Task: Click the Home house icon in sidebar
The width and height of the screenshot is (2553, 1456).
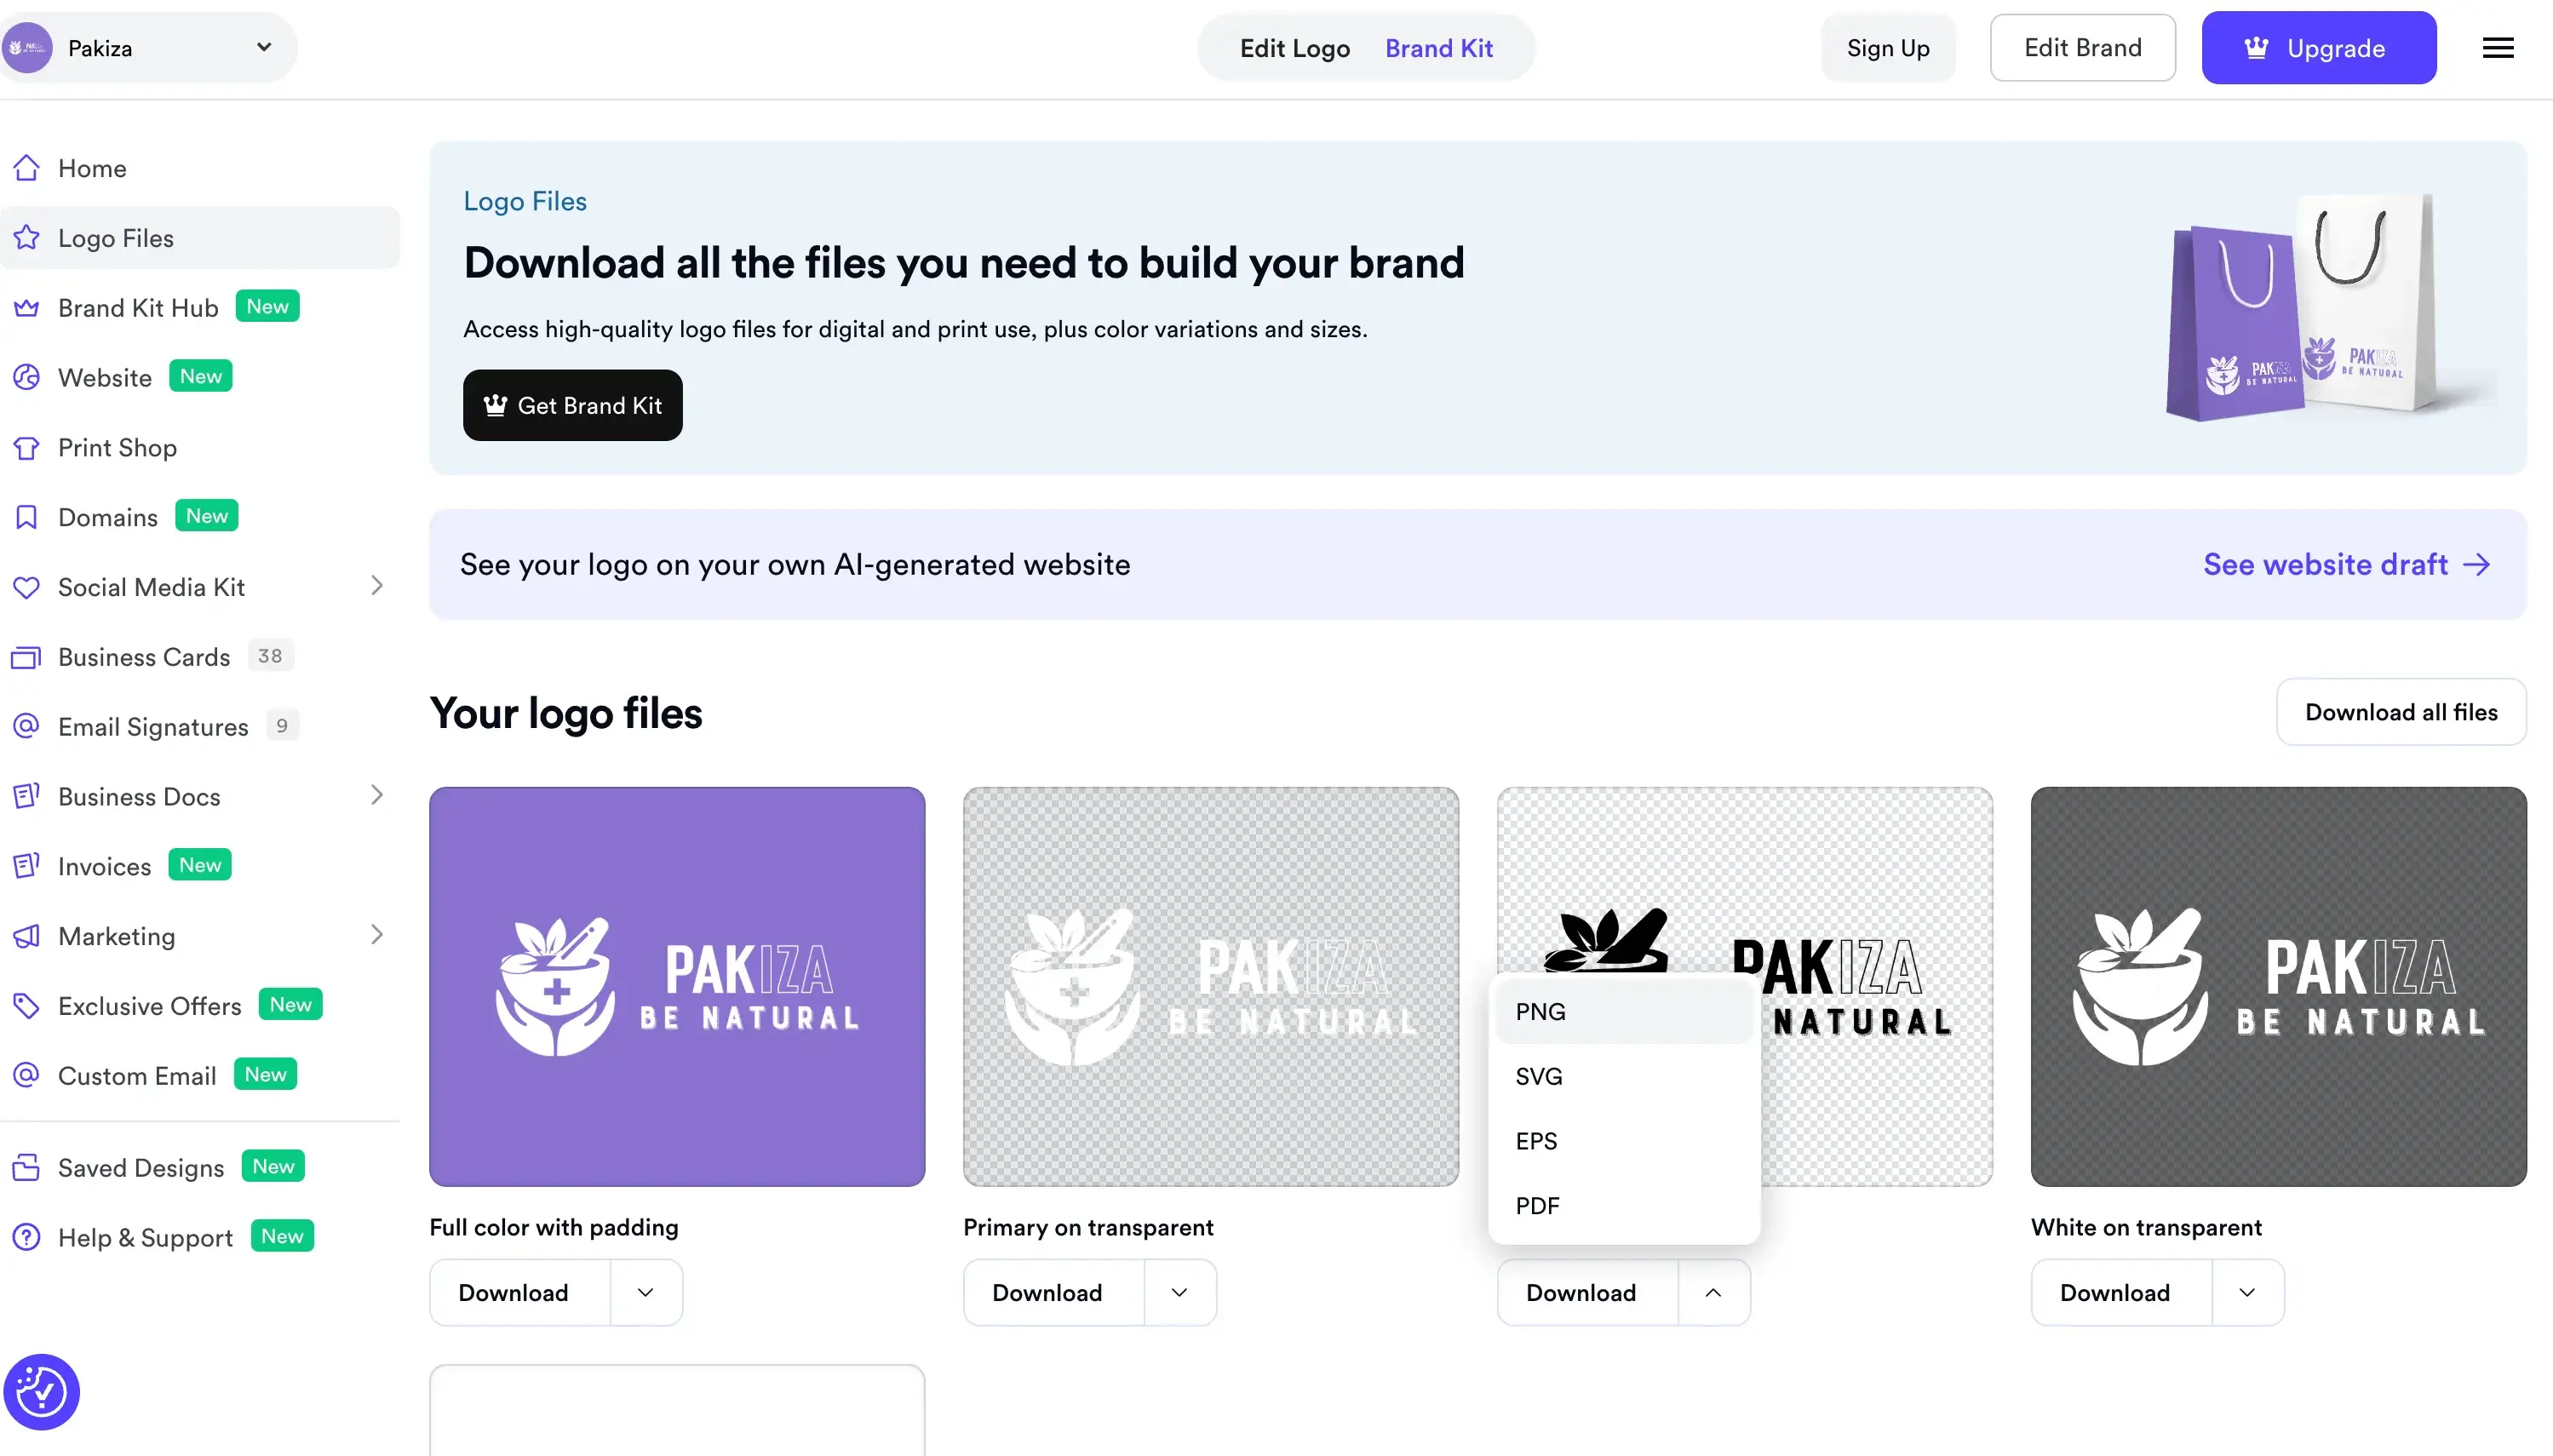Action: [x=27, y=168]
